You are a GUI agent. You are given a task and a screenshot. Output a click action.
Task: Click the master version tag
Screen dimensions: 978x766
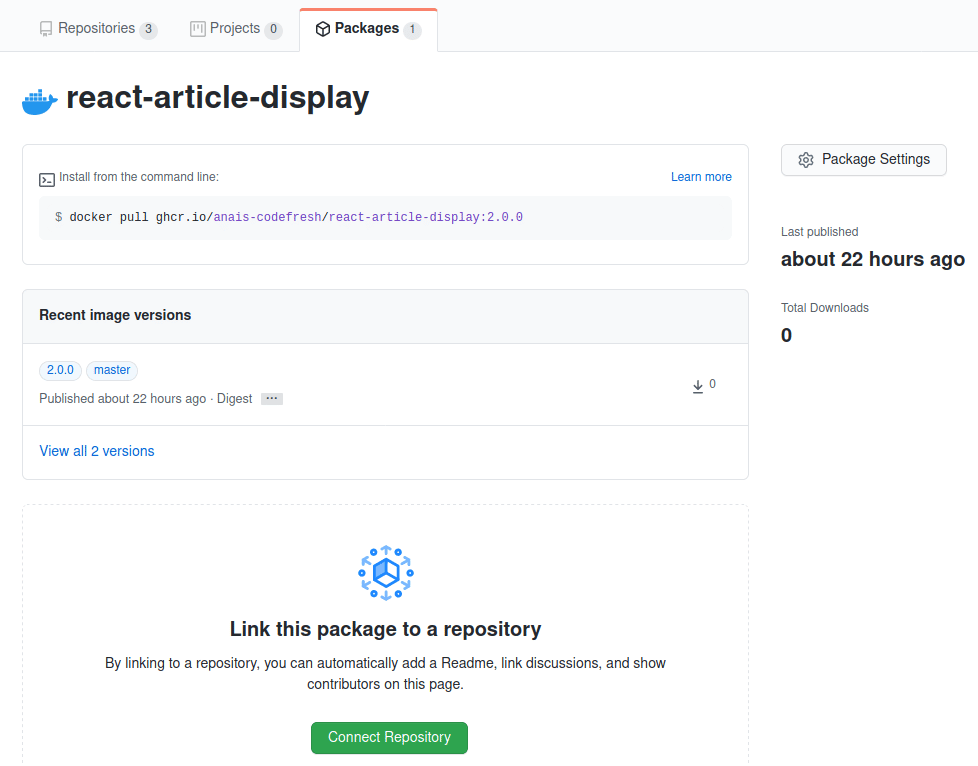(112, 370)
